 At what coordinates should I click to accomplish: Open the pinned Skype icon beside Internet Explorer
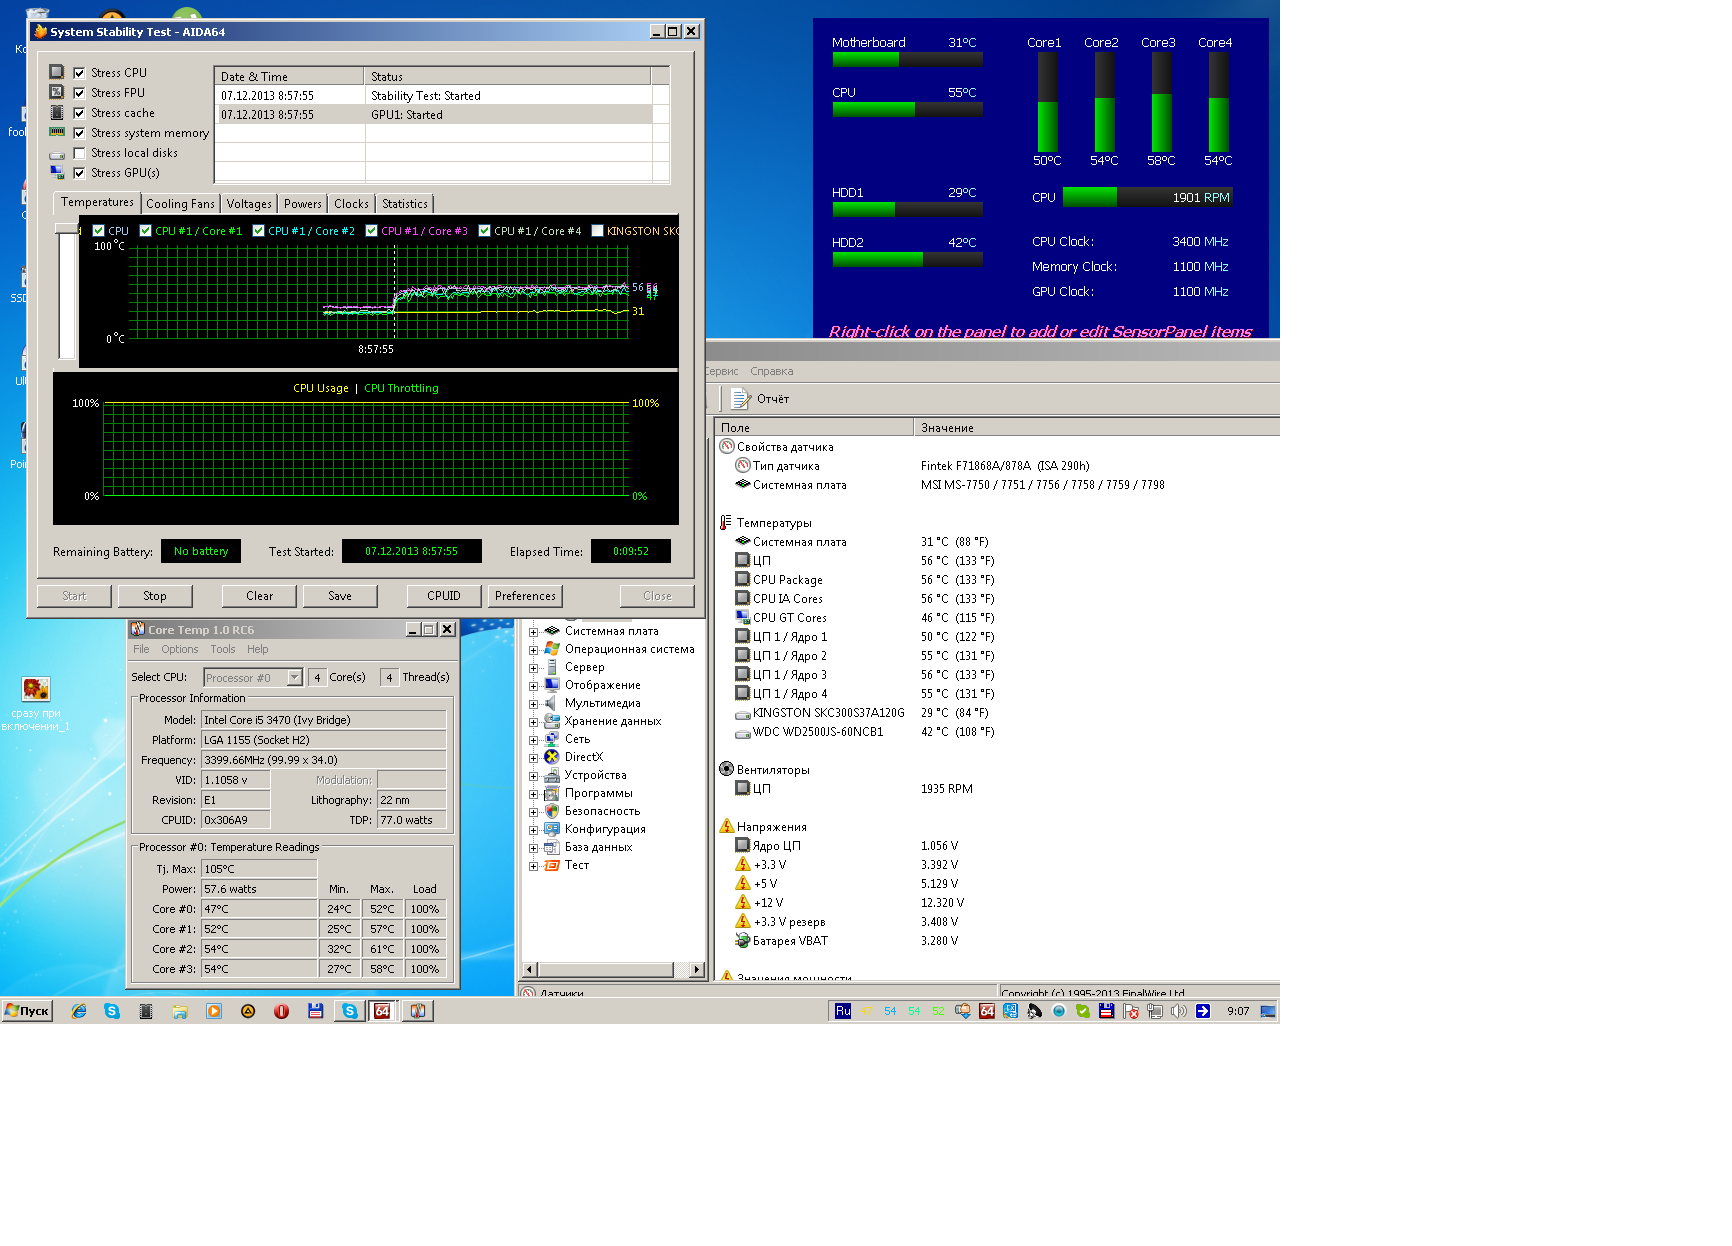tap(112, 1011)
